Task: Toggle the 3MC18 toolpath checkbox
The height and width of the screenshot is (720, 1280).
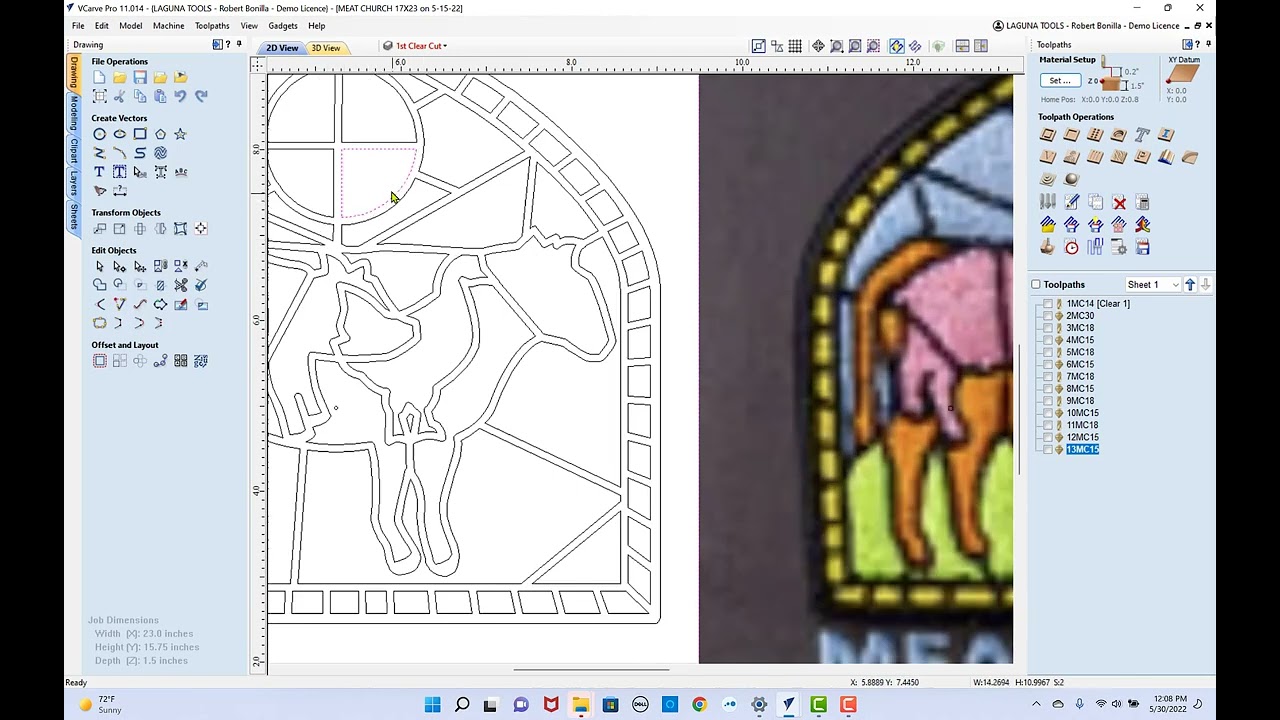Action: [1048, 328]
